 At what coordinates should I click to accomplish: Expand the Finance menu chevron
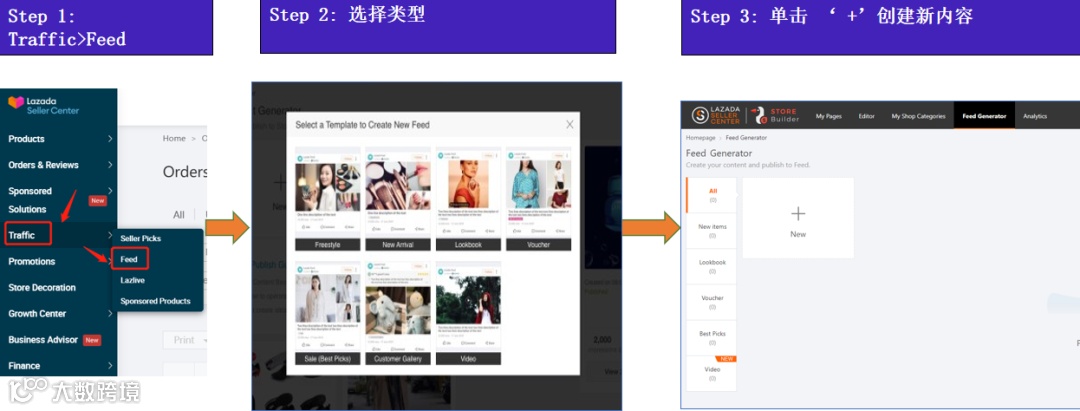click(110, 366)
